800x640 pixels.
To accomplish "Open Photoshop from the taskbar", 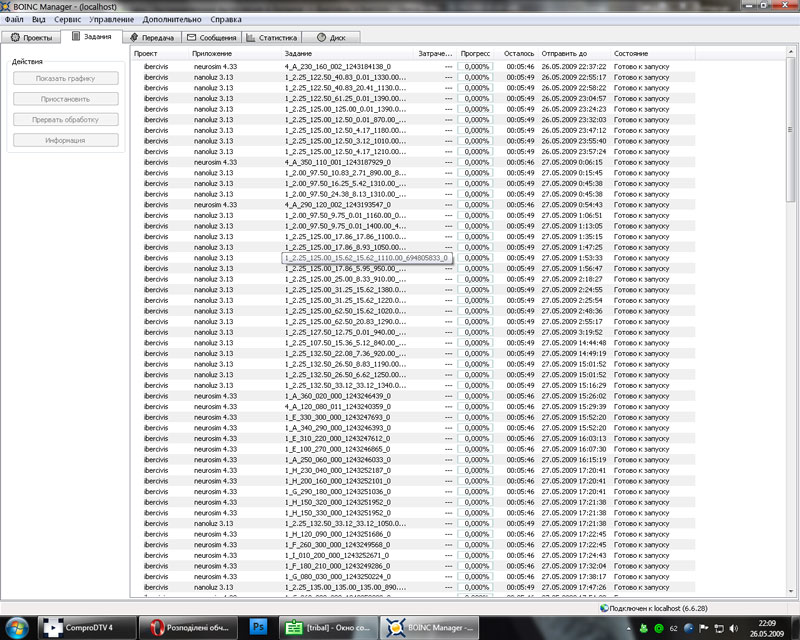I will (x=259, y=628).
